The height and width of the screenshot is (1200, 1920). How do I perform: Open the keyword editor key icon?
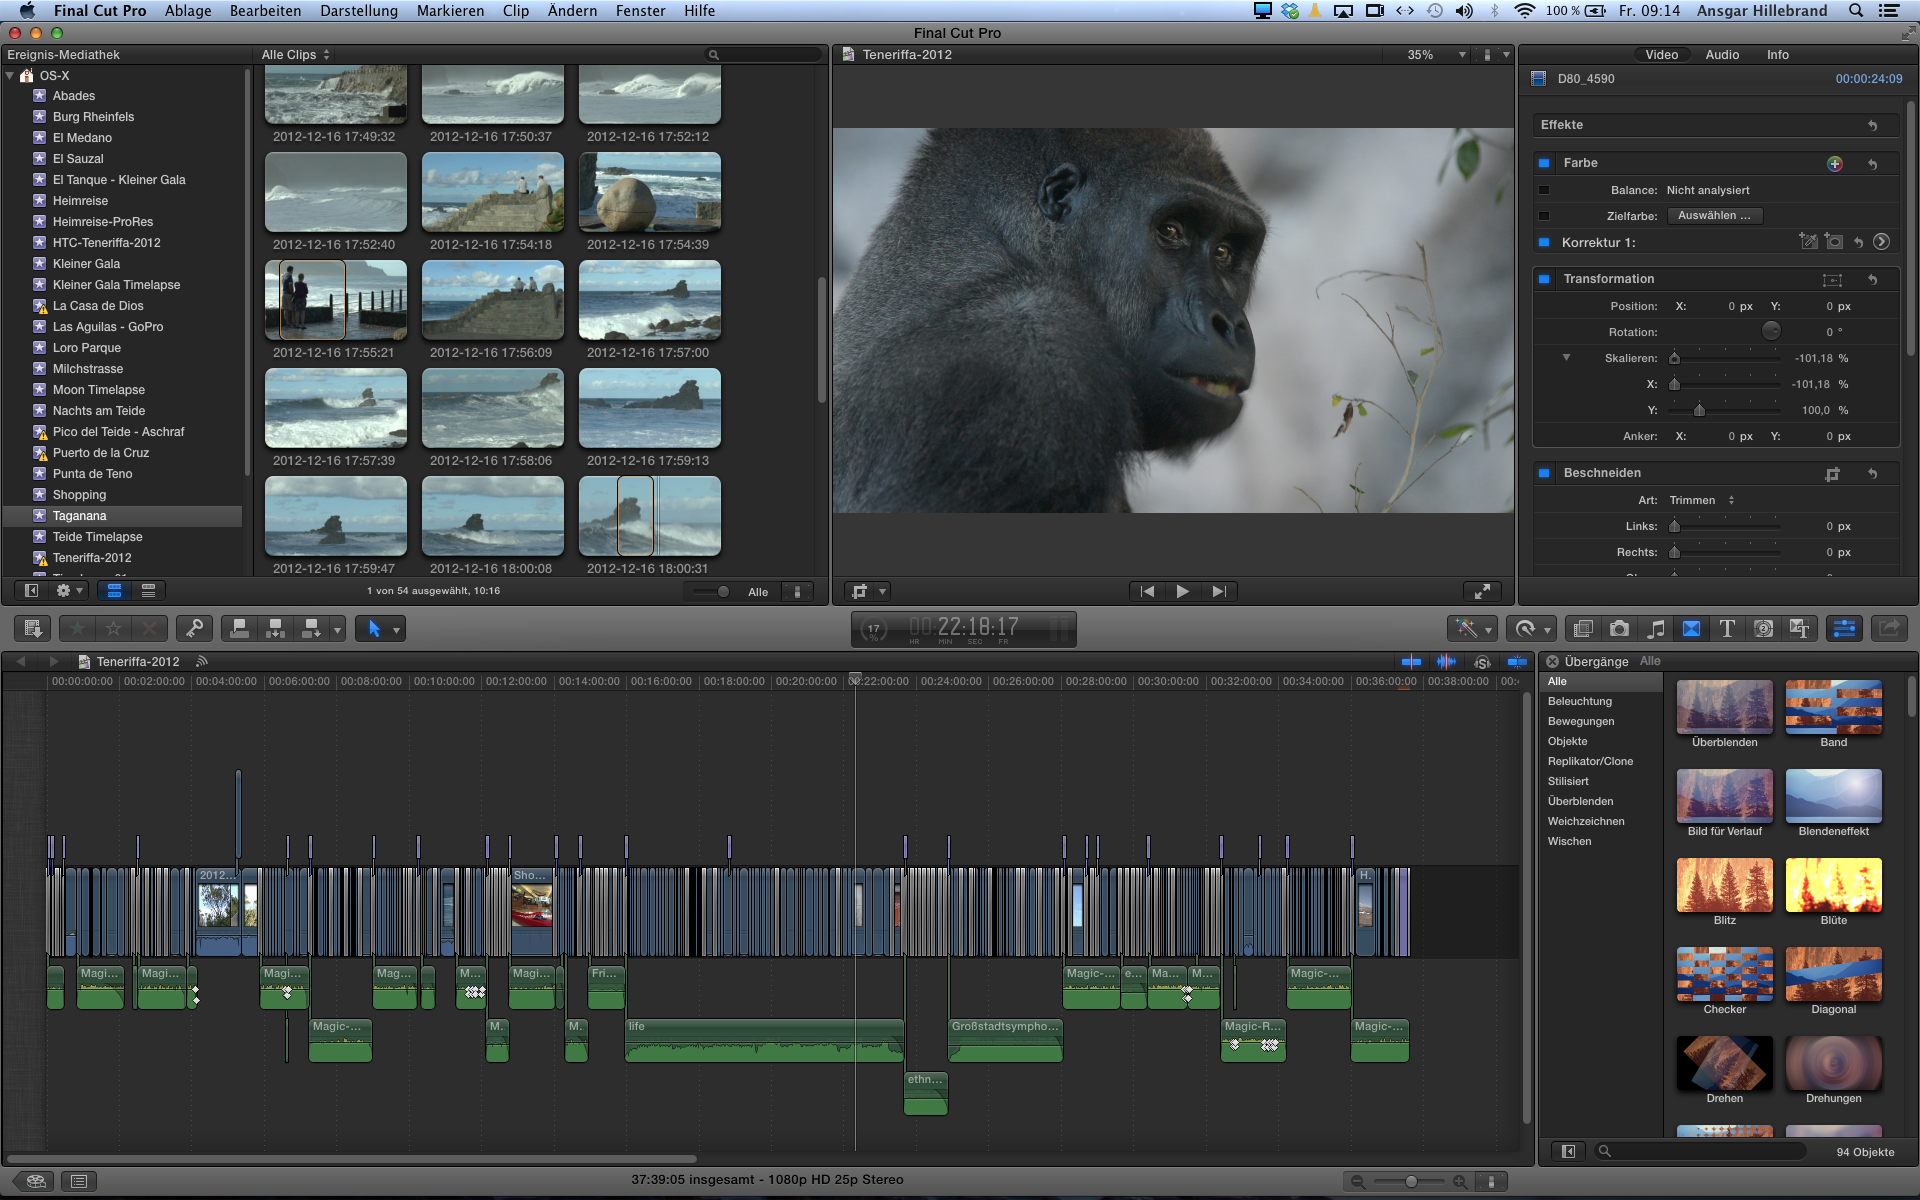tap(194, 629)
